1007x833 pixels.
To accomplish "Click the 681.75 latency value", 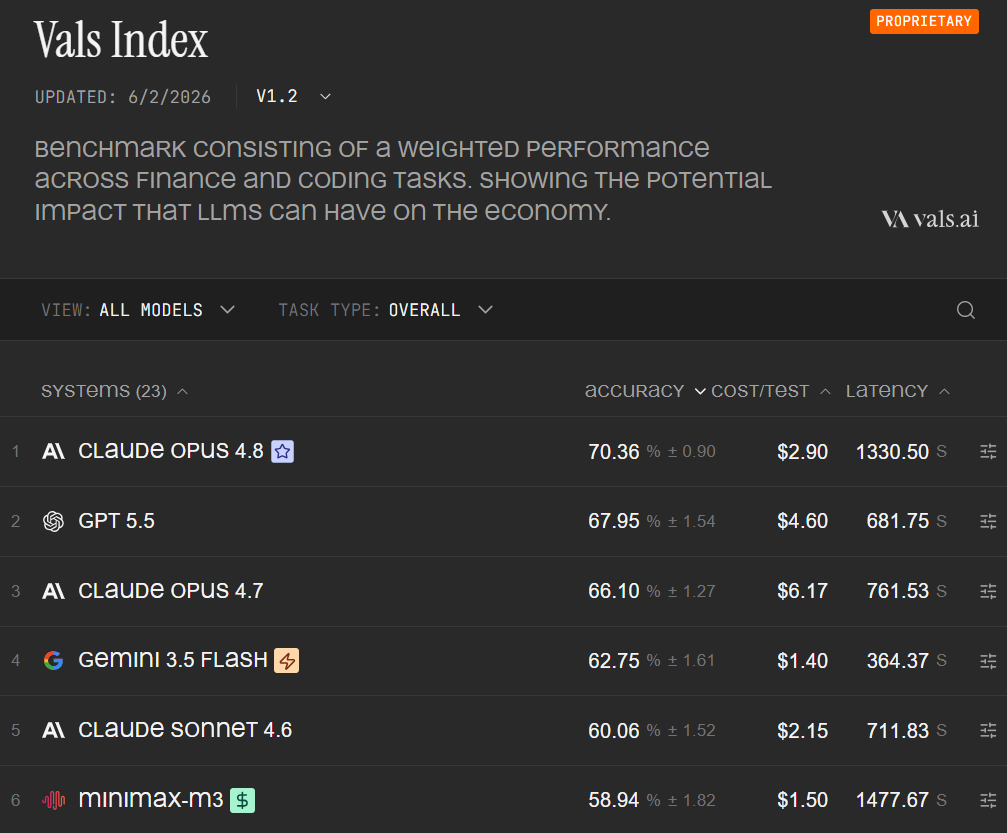I will coord(898,521).
